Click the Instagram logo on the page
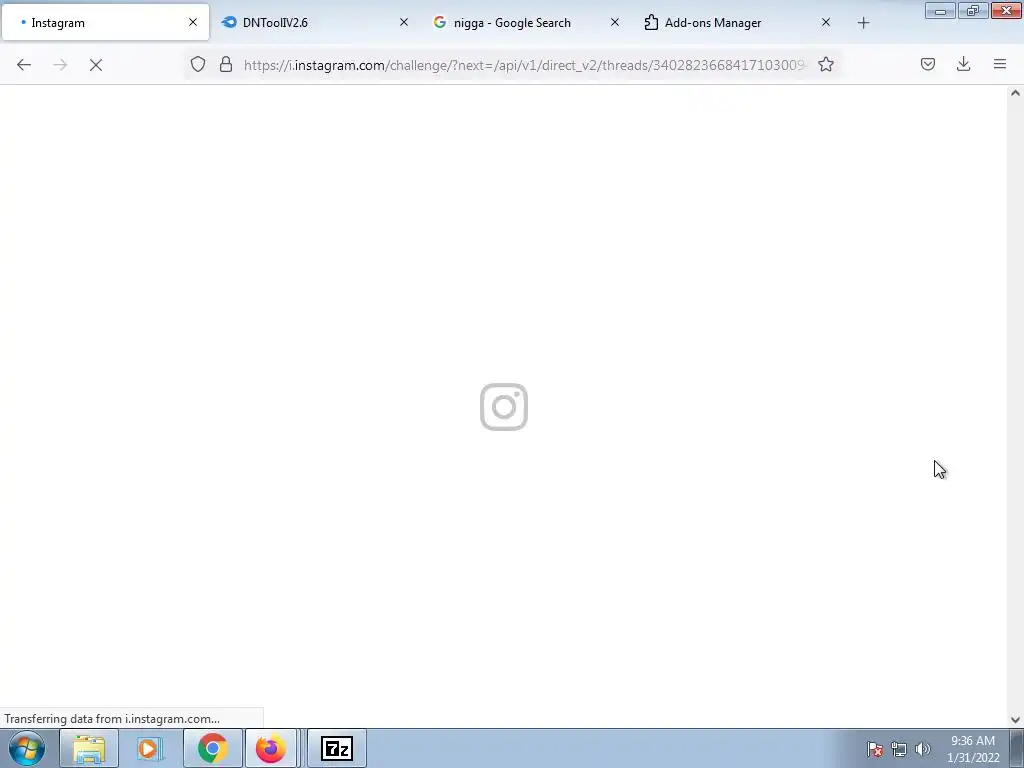This screenshot has height=768, width=1024. [x=504, y=407]
